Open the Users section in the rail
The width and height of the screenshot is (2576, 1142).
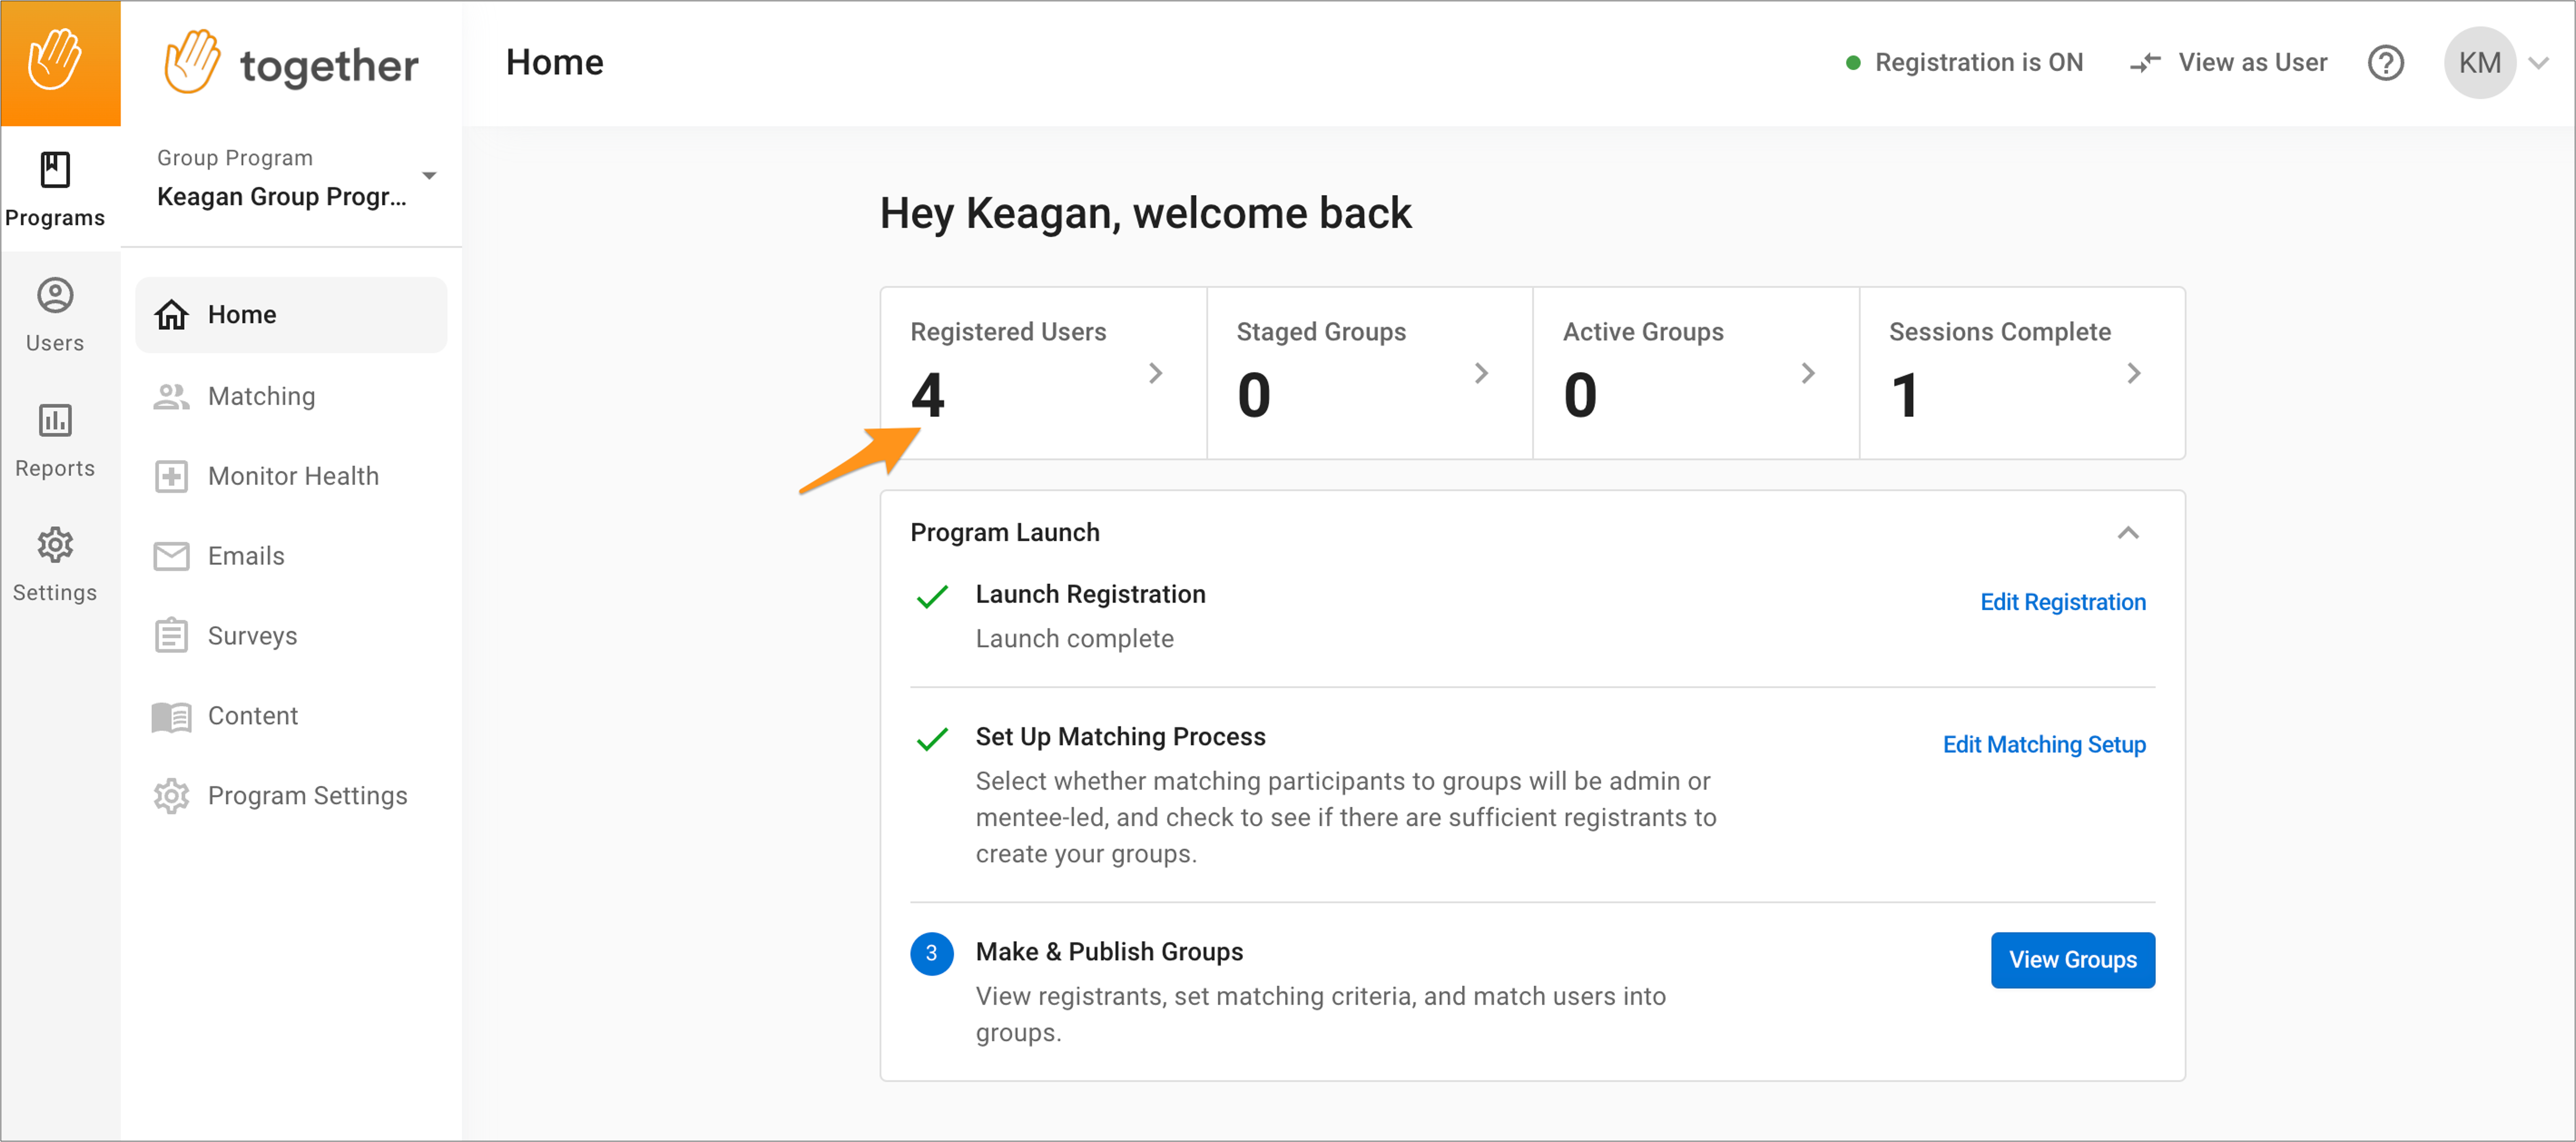click(x=55, y=315)
